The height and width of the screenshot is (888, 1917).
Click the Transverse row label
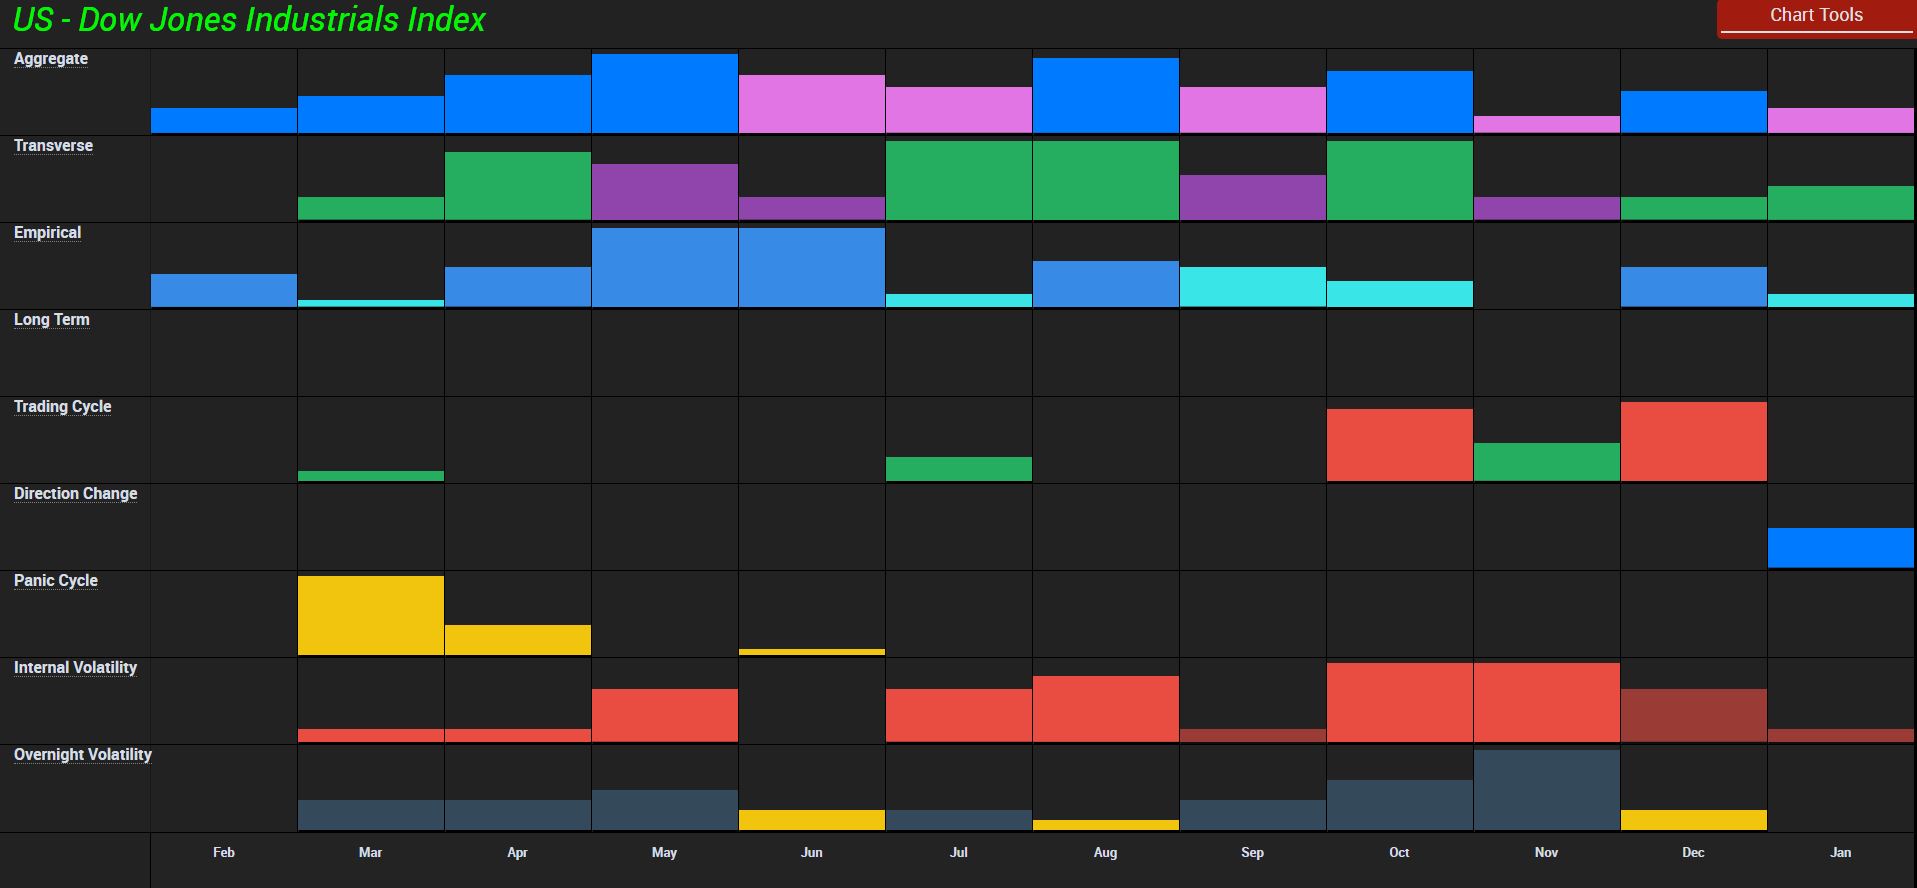click(x=53, y=146)
